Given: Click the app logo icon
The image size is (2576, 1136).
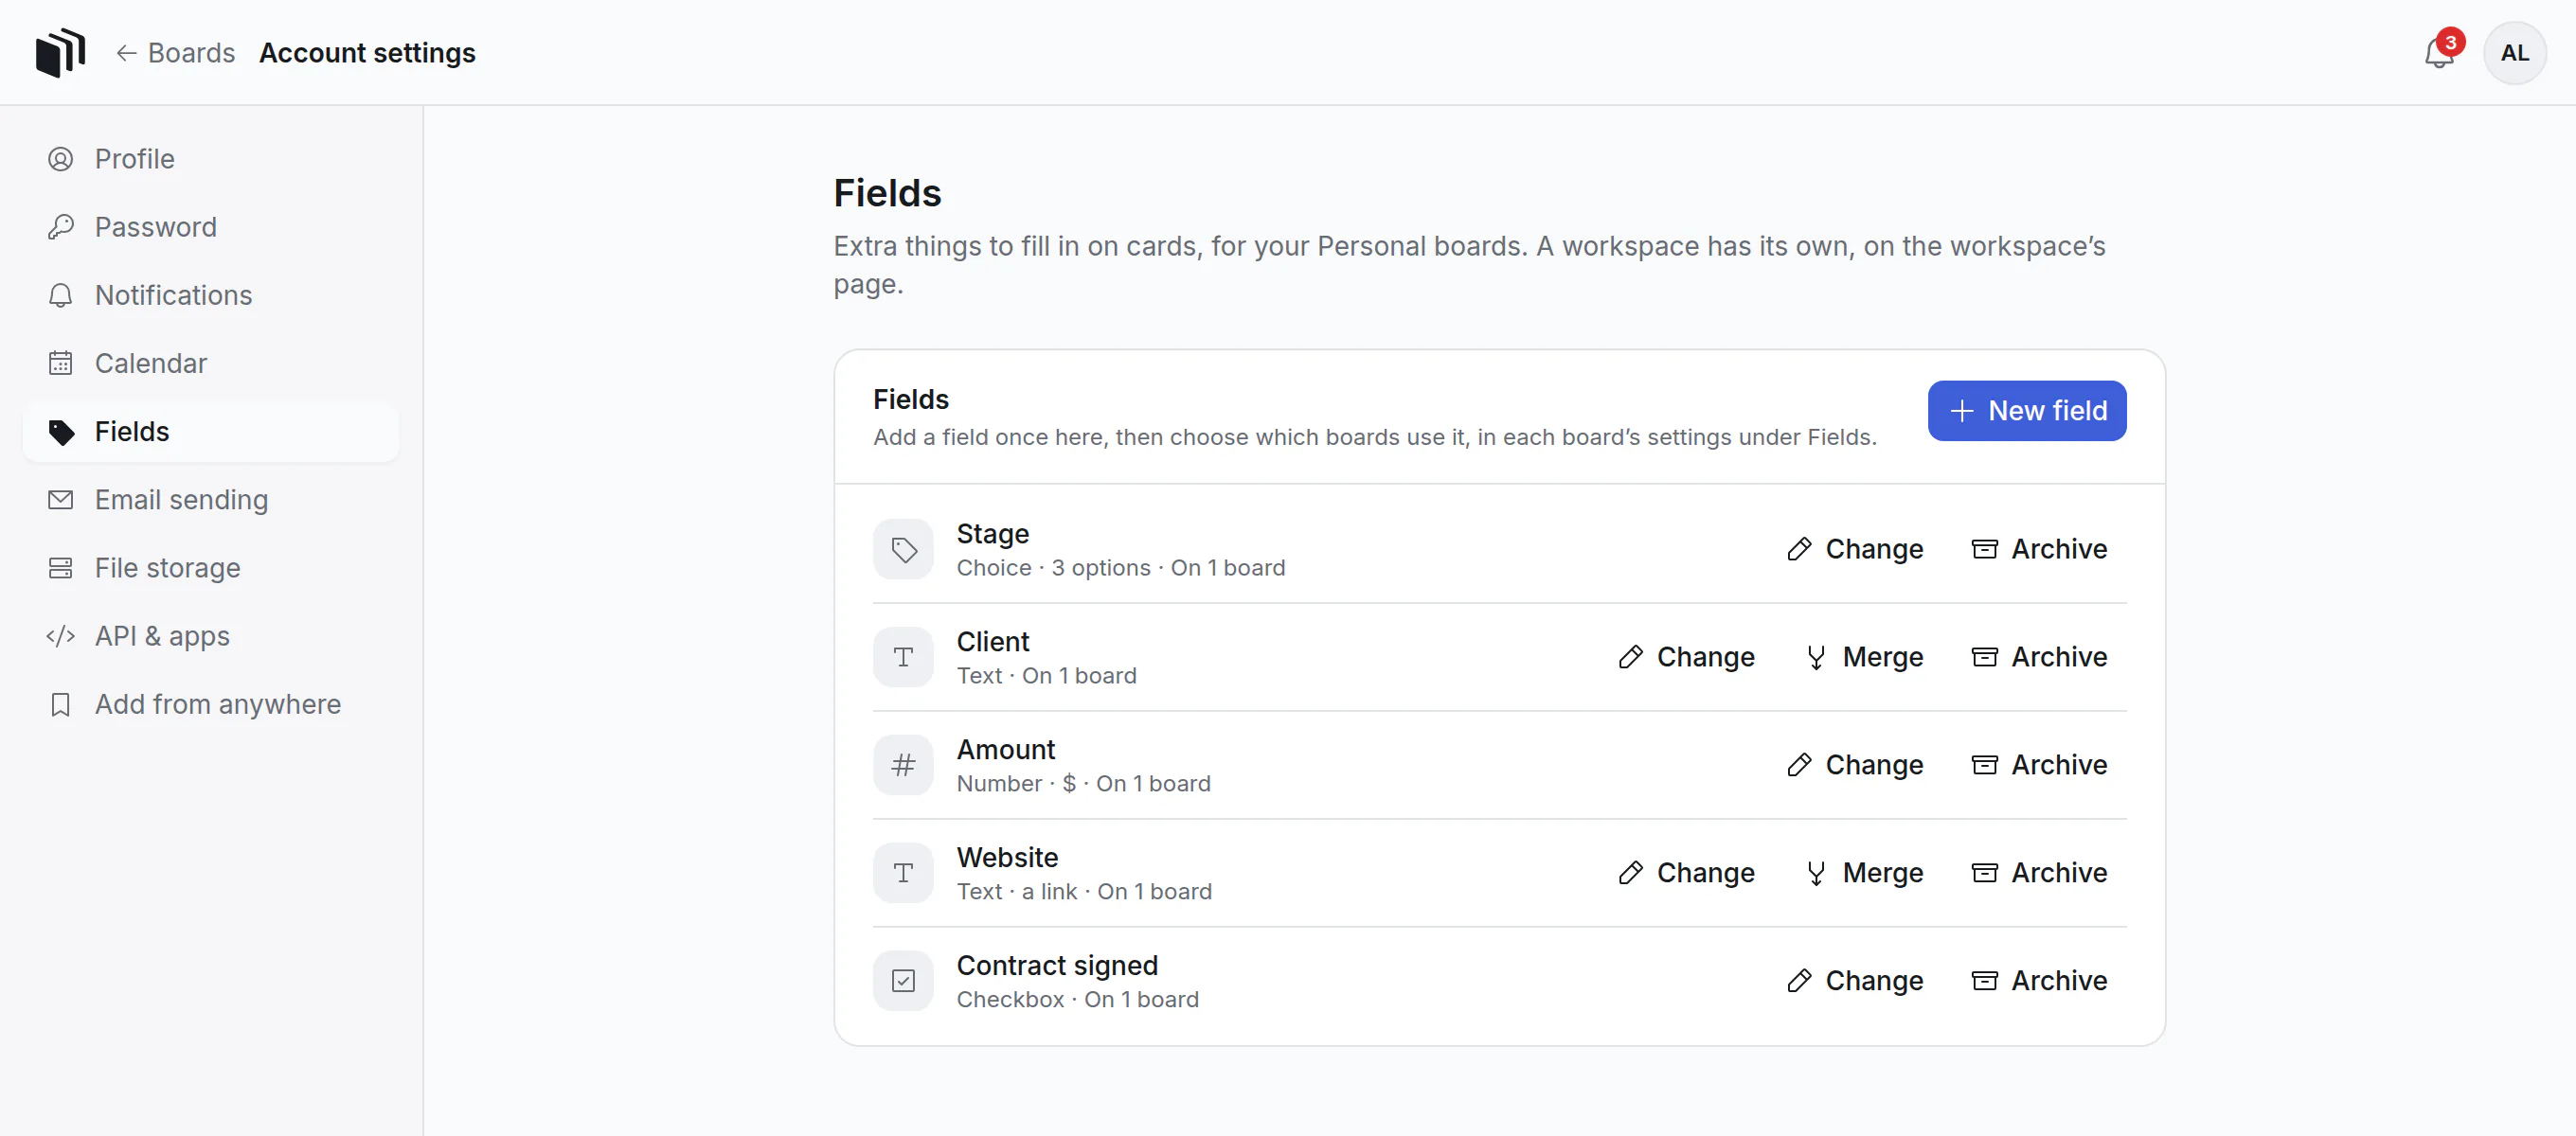Looking at the screenshot, I should click(x=60, y=52).
